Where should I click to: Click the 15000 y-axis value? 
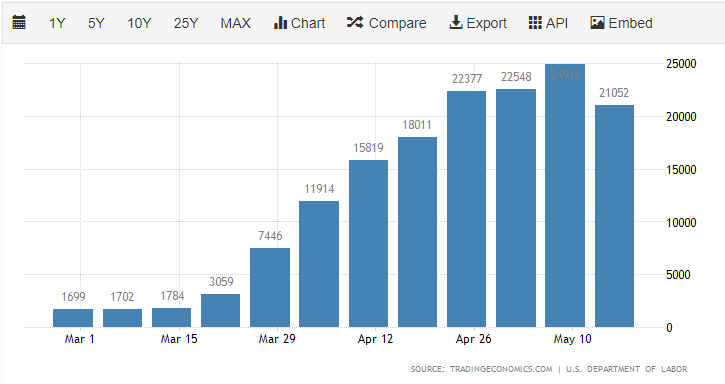pyautogui.click(x=681, y=170)
